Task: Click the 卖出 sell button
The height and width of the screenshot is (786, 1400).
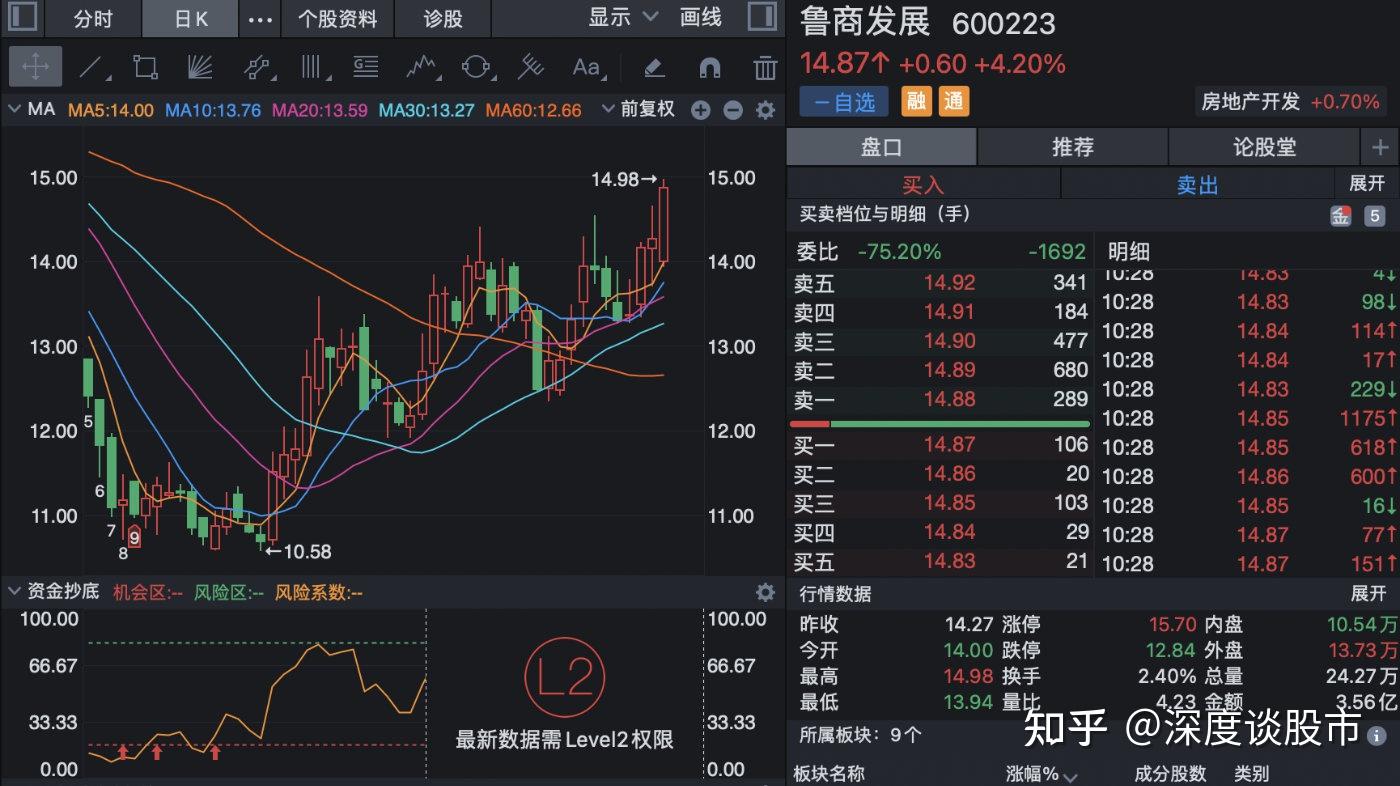Action: pos(1197,184)
